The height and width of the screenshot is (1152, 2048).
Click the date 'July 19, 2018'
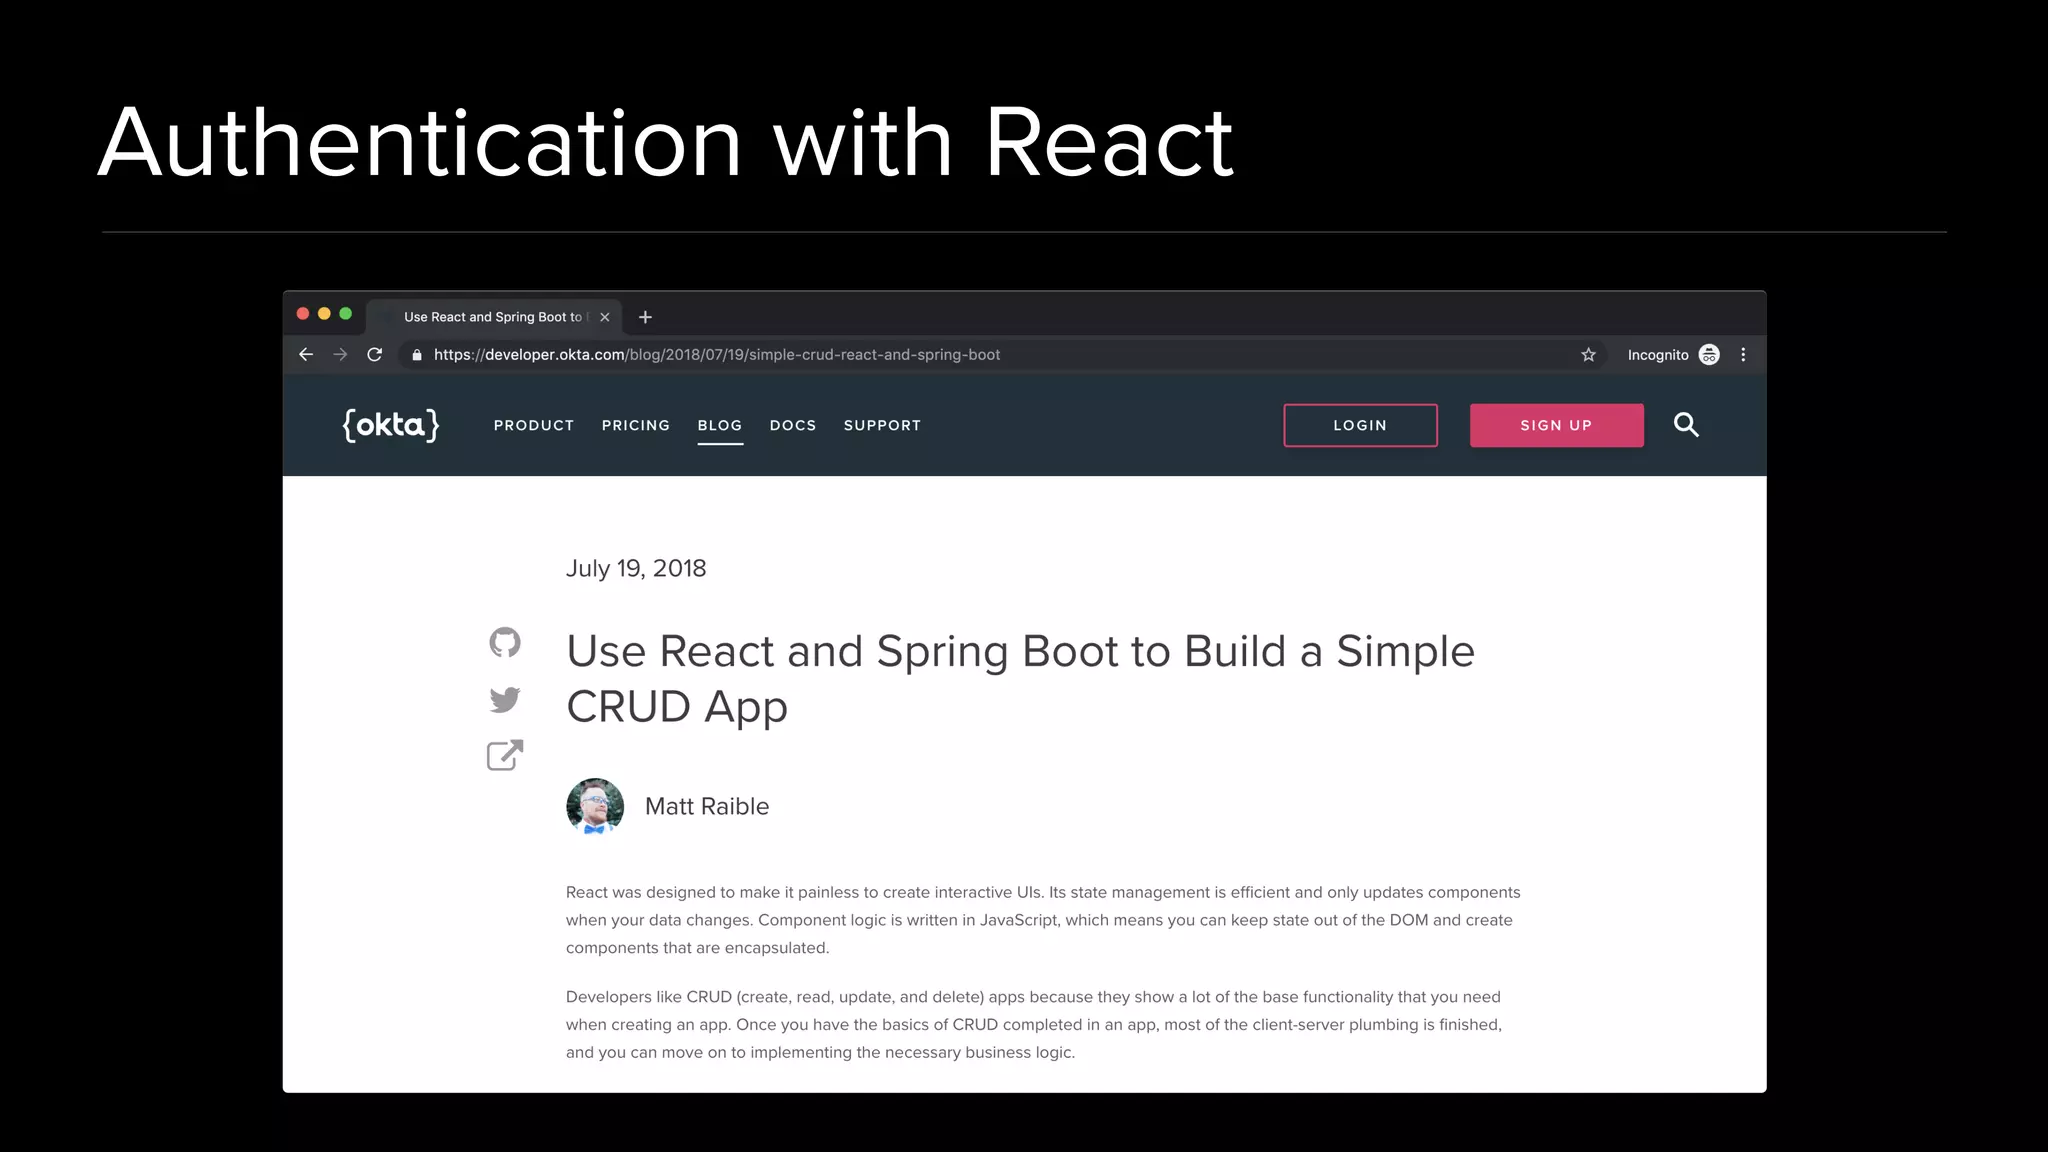tap(636, 568)
